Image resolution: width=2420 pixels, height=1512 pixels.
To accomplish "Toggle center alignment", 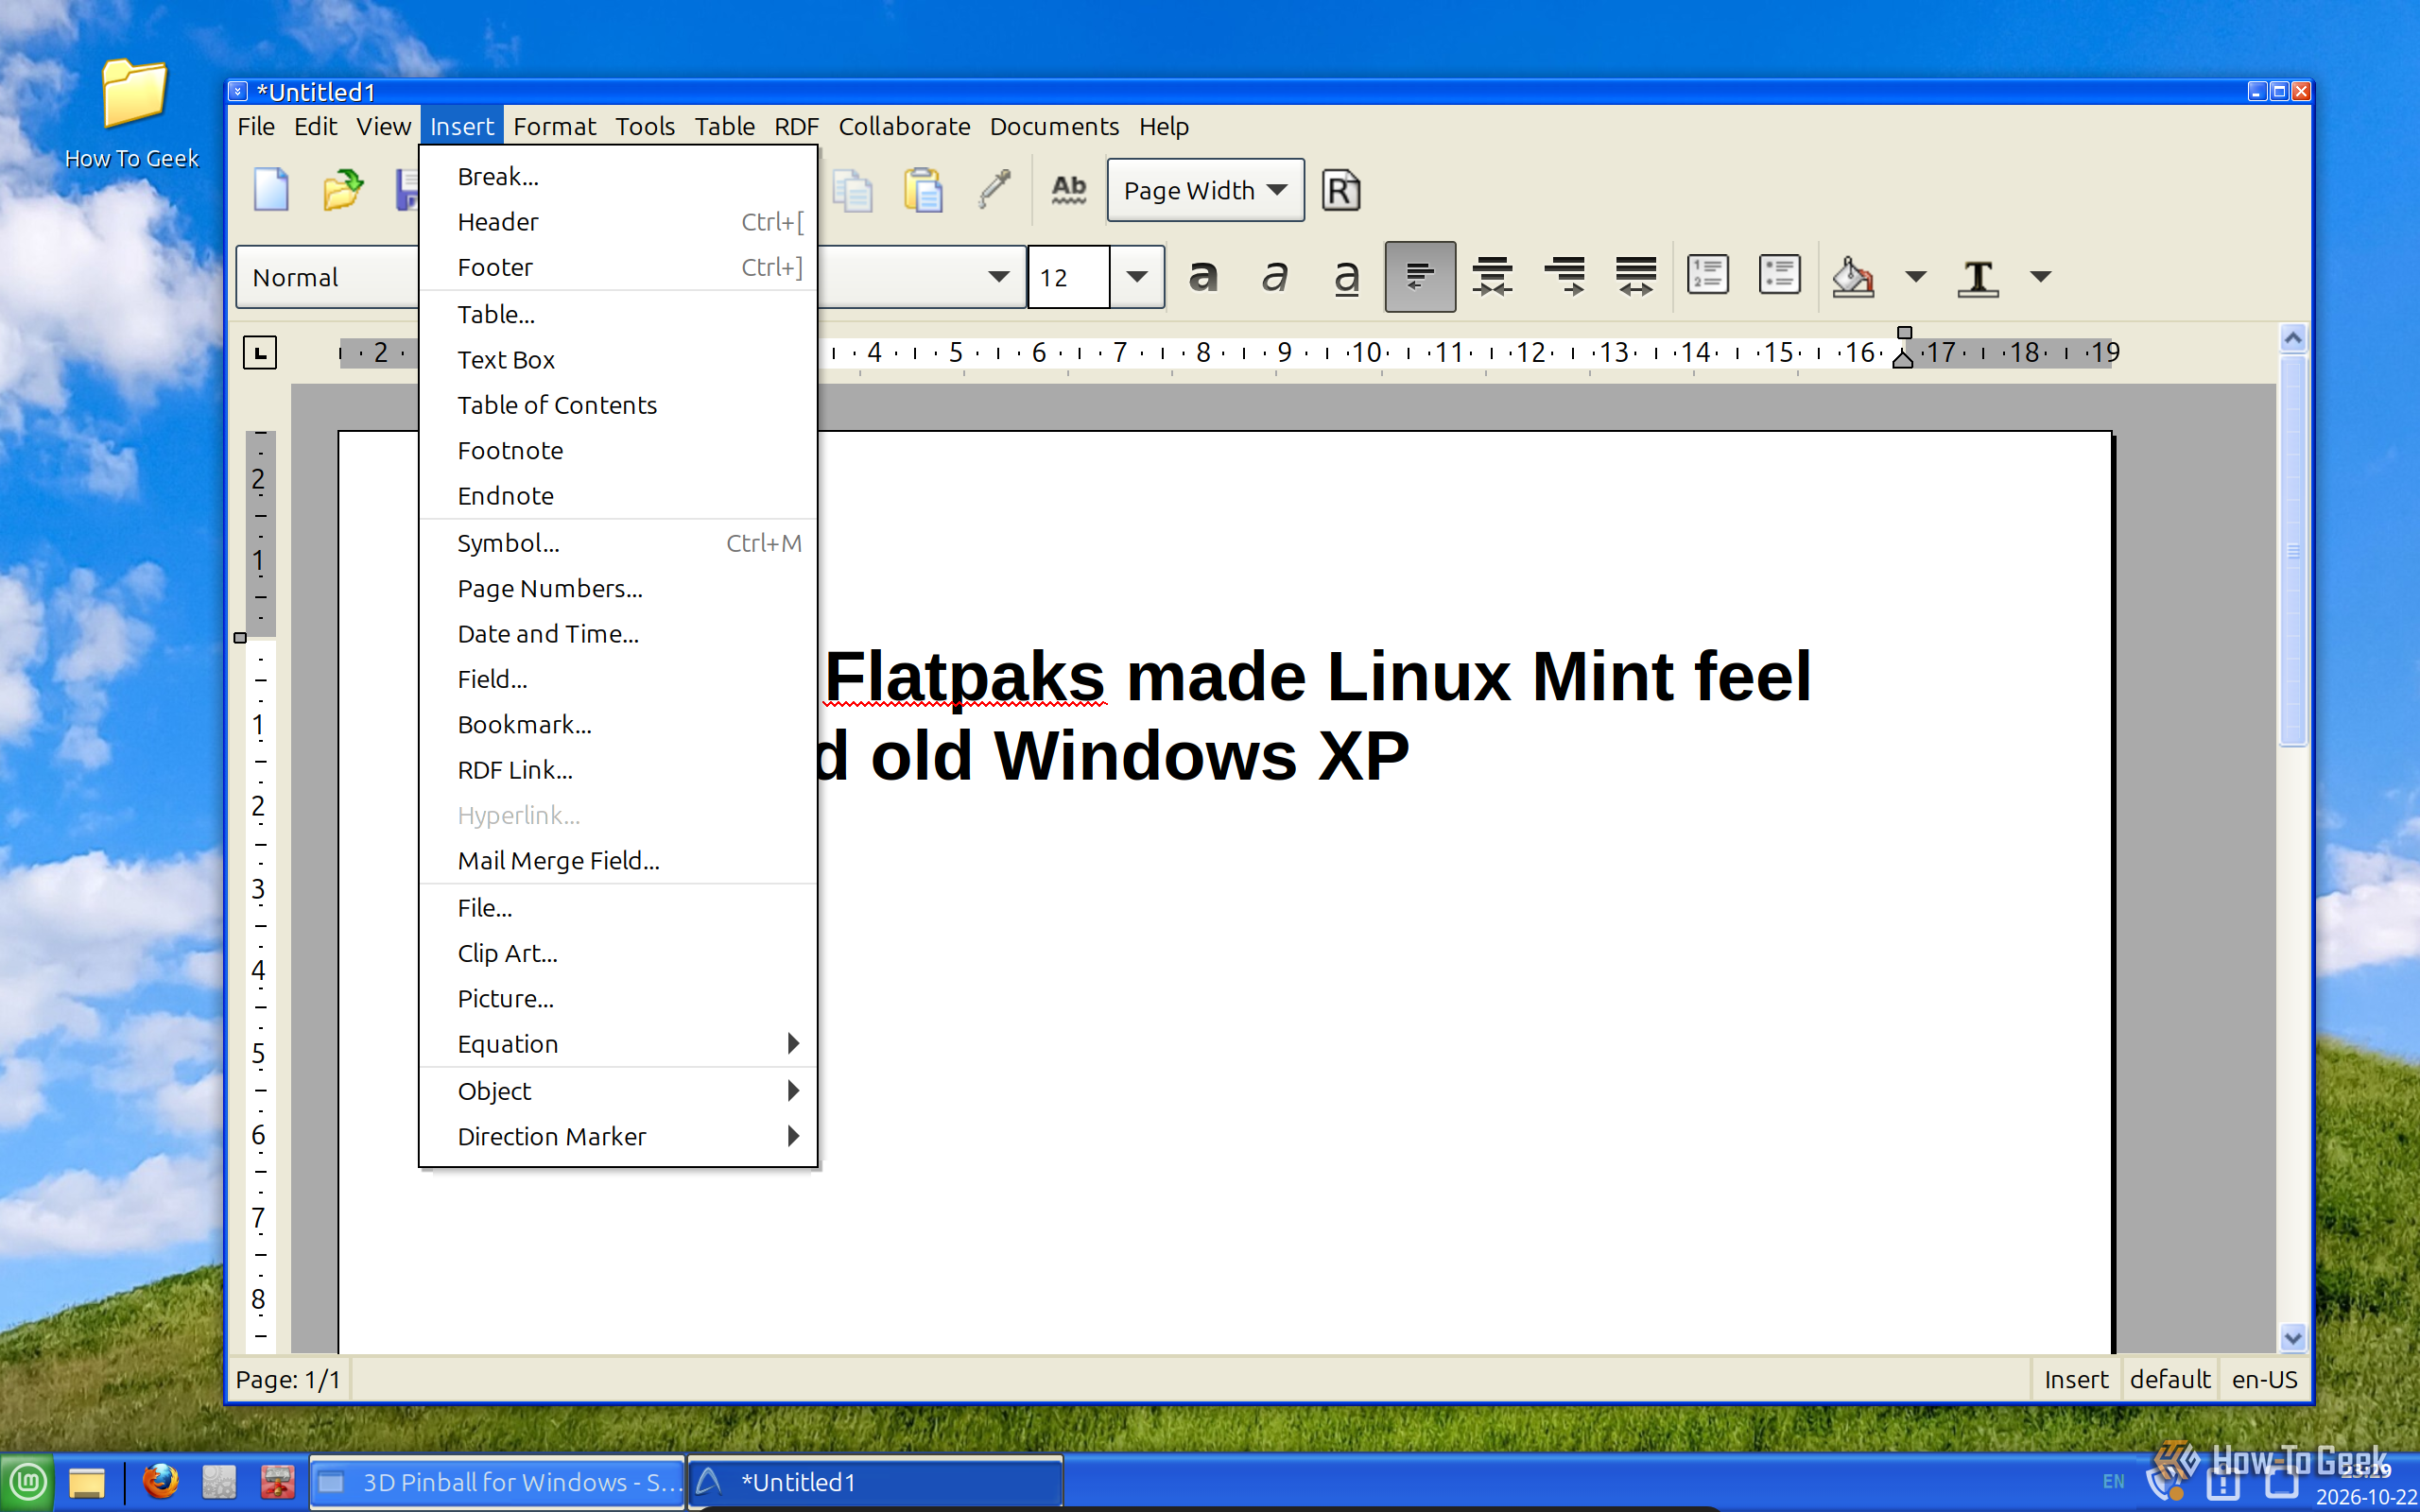I will point(1492,276).
